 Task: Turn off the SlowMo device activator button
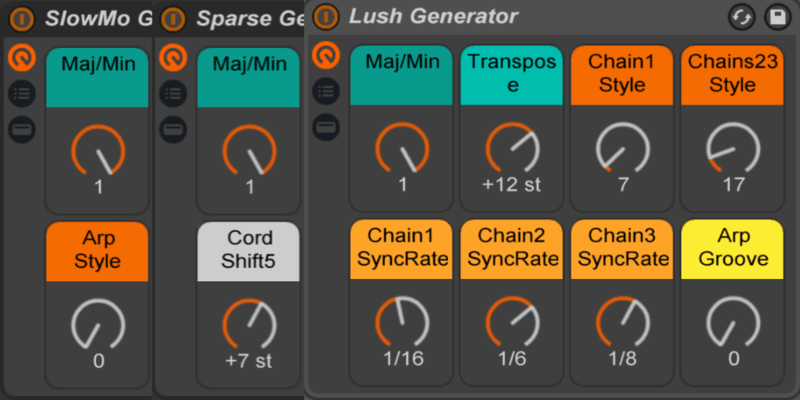coord(21,19)
